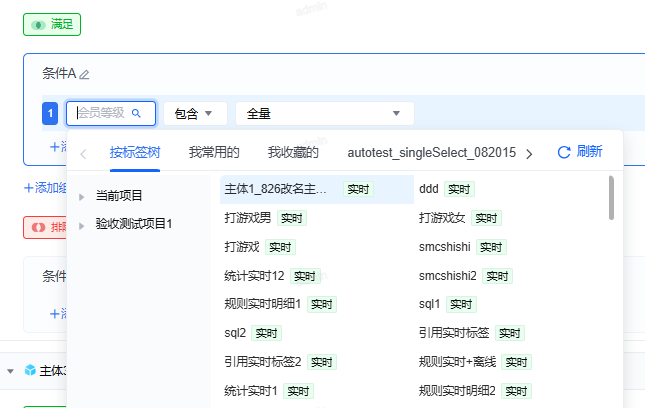
Task: Select tag 打游戏男
Action: point(248,218)
